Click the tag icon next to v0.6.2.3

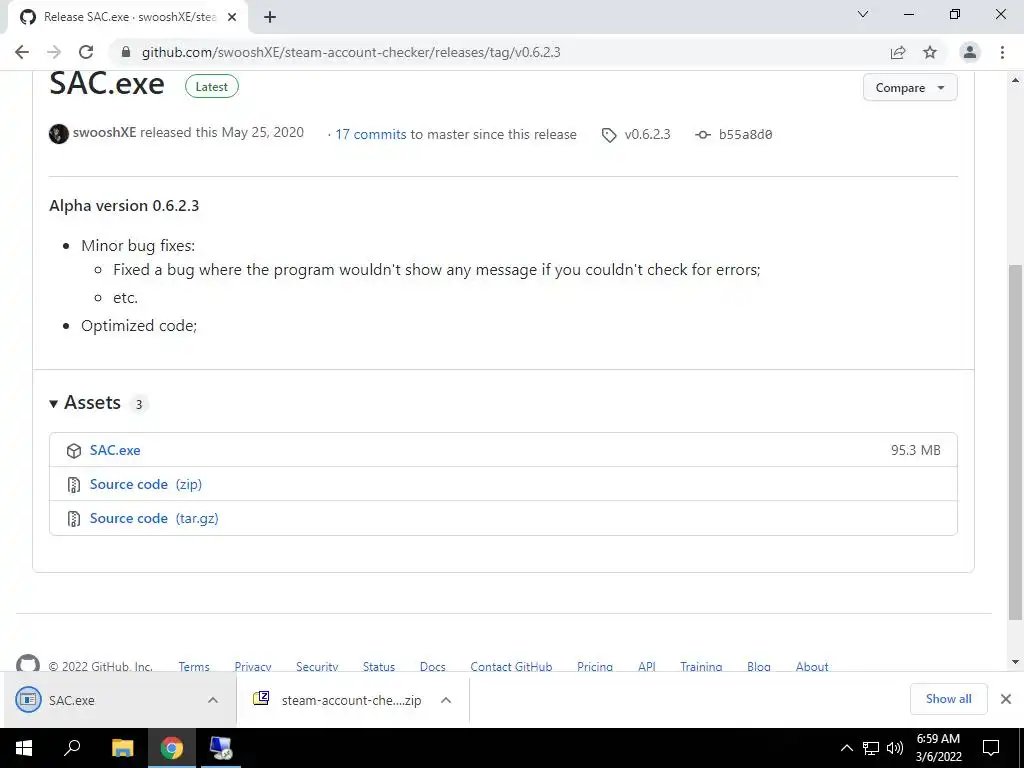tap(609, 135)
